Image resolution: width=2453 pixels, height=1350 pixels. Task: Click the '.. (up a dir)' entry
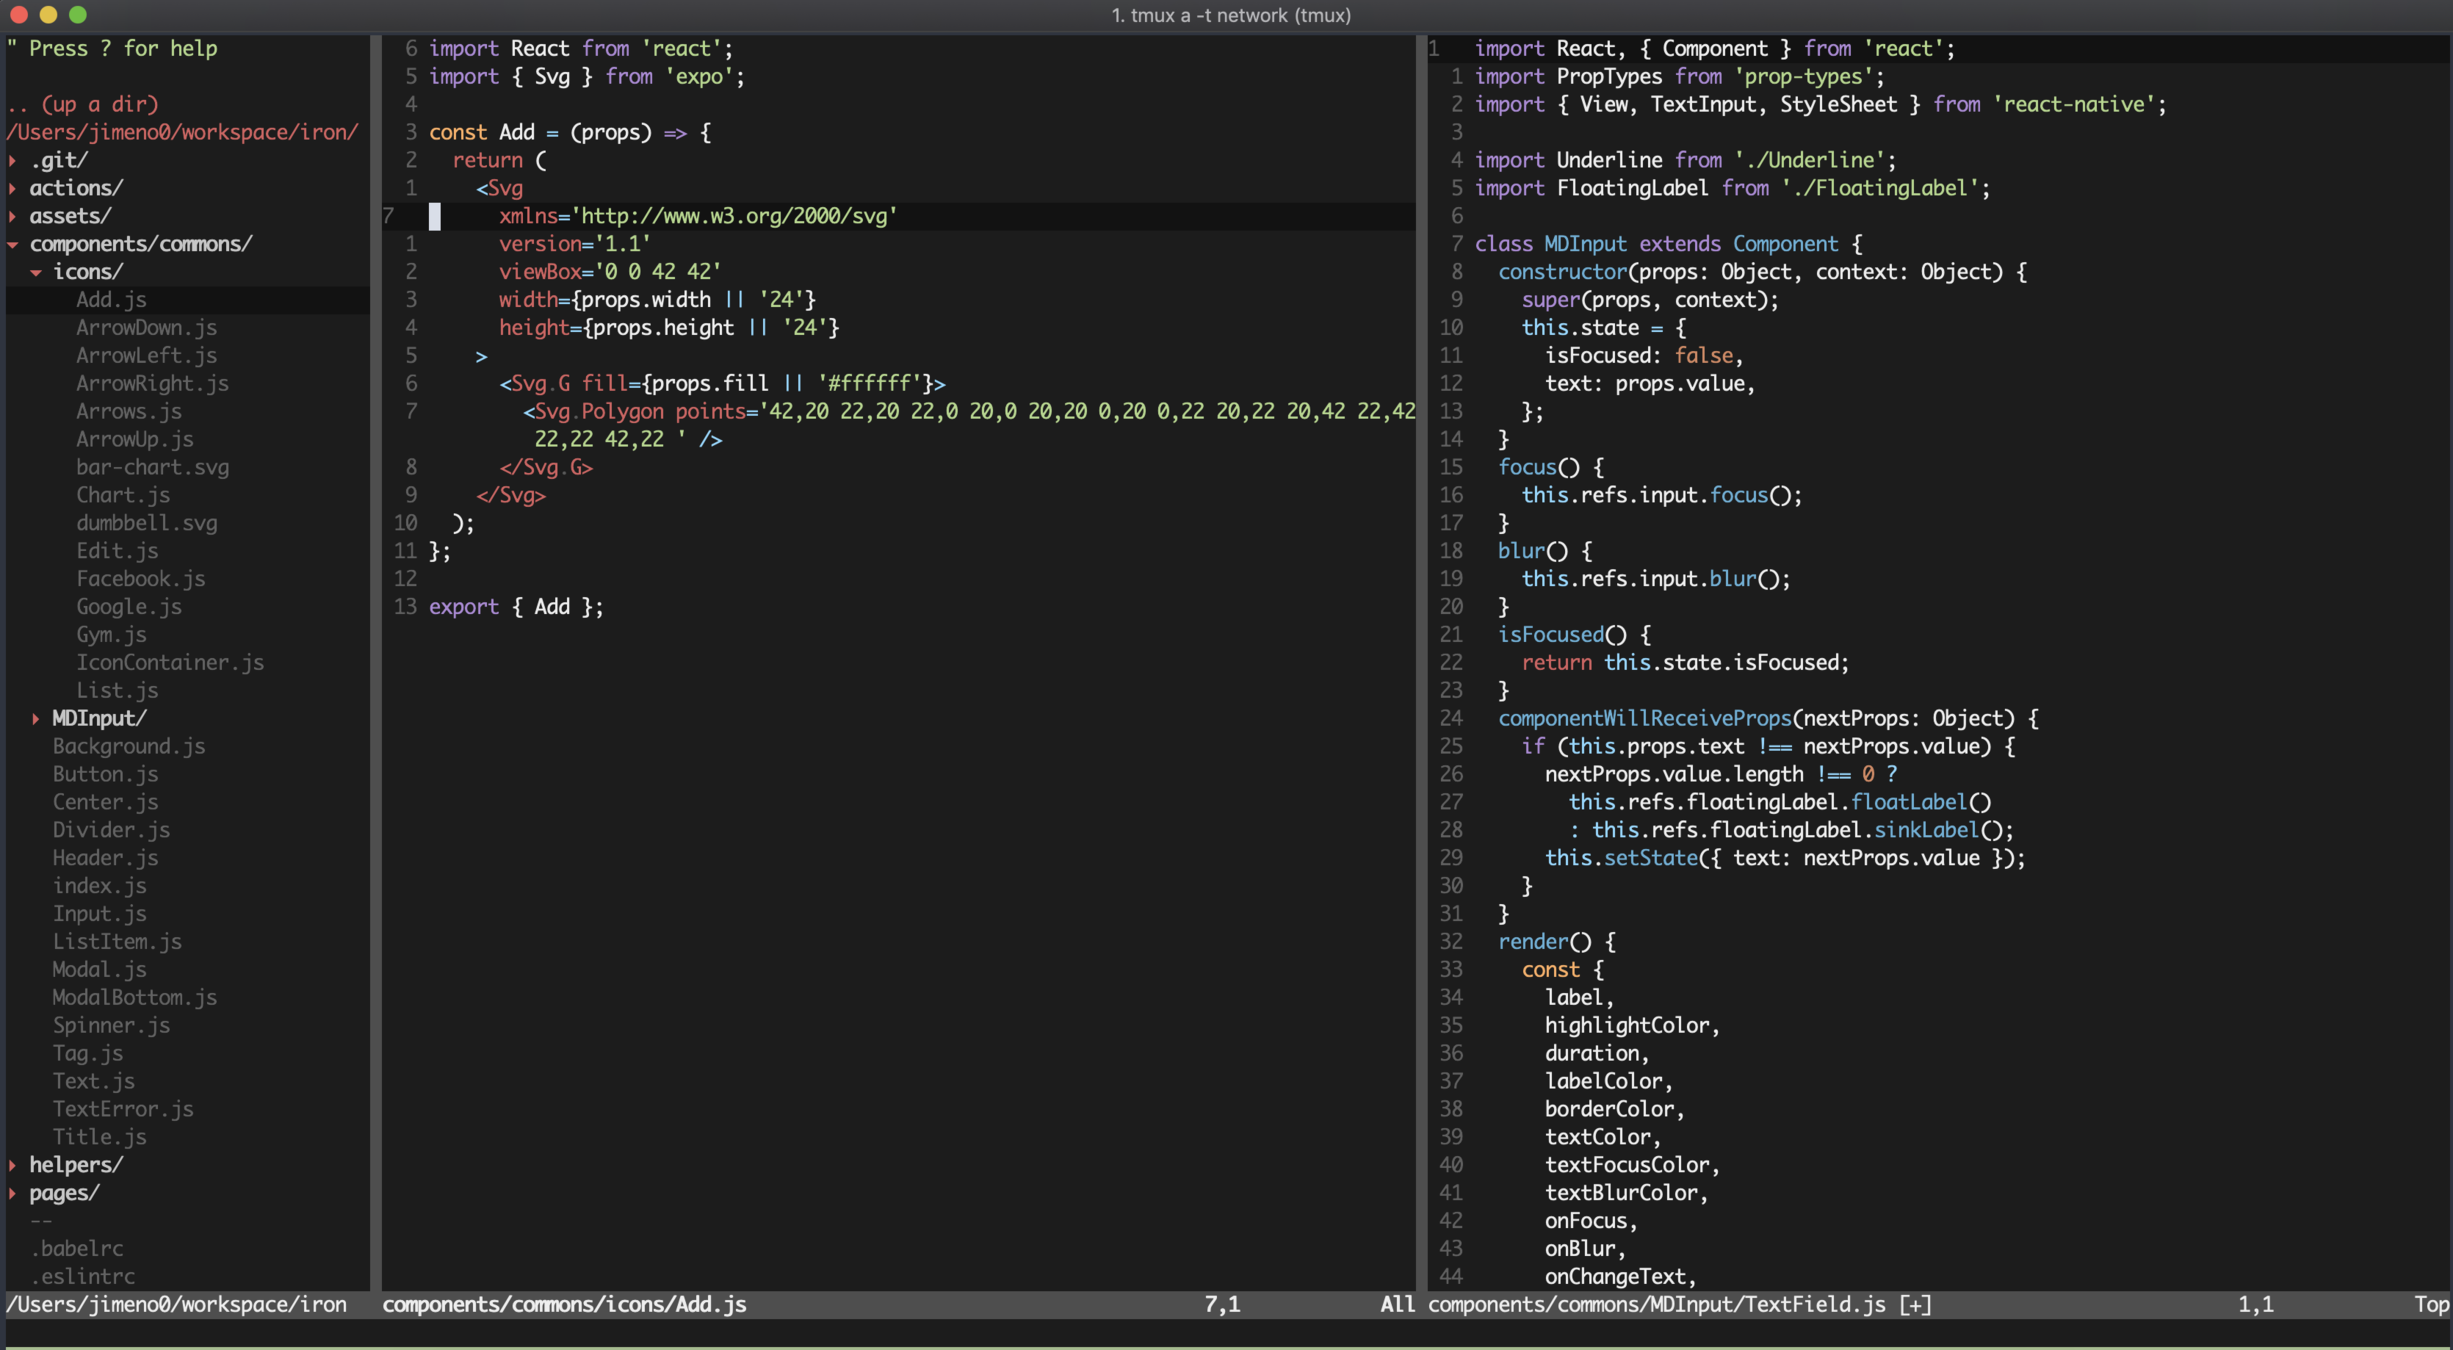tap(83, 104)
